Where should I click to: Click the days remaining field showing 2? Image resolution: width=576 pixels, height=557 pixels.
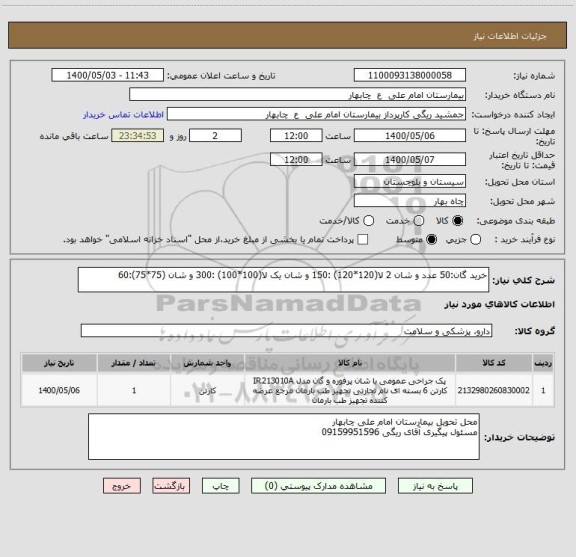(x=215, y=136)
